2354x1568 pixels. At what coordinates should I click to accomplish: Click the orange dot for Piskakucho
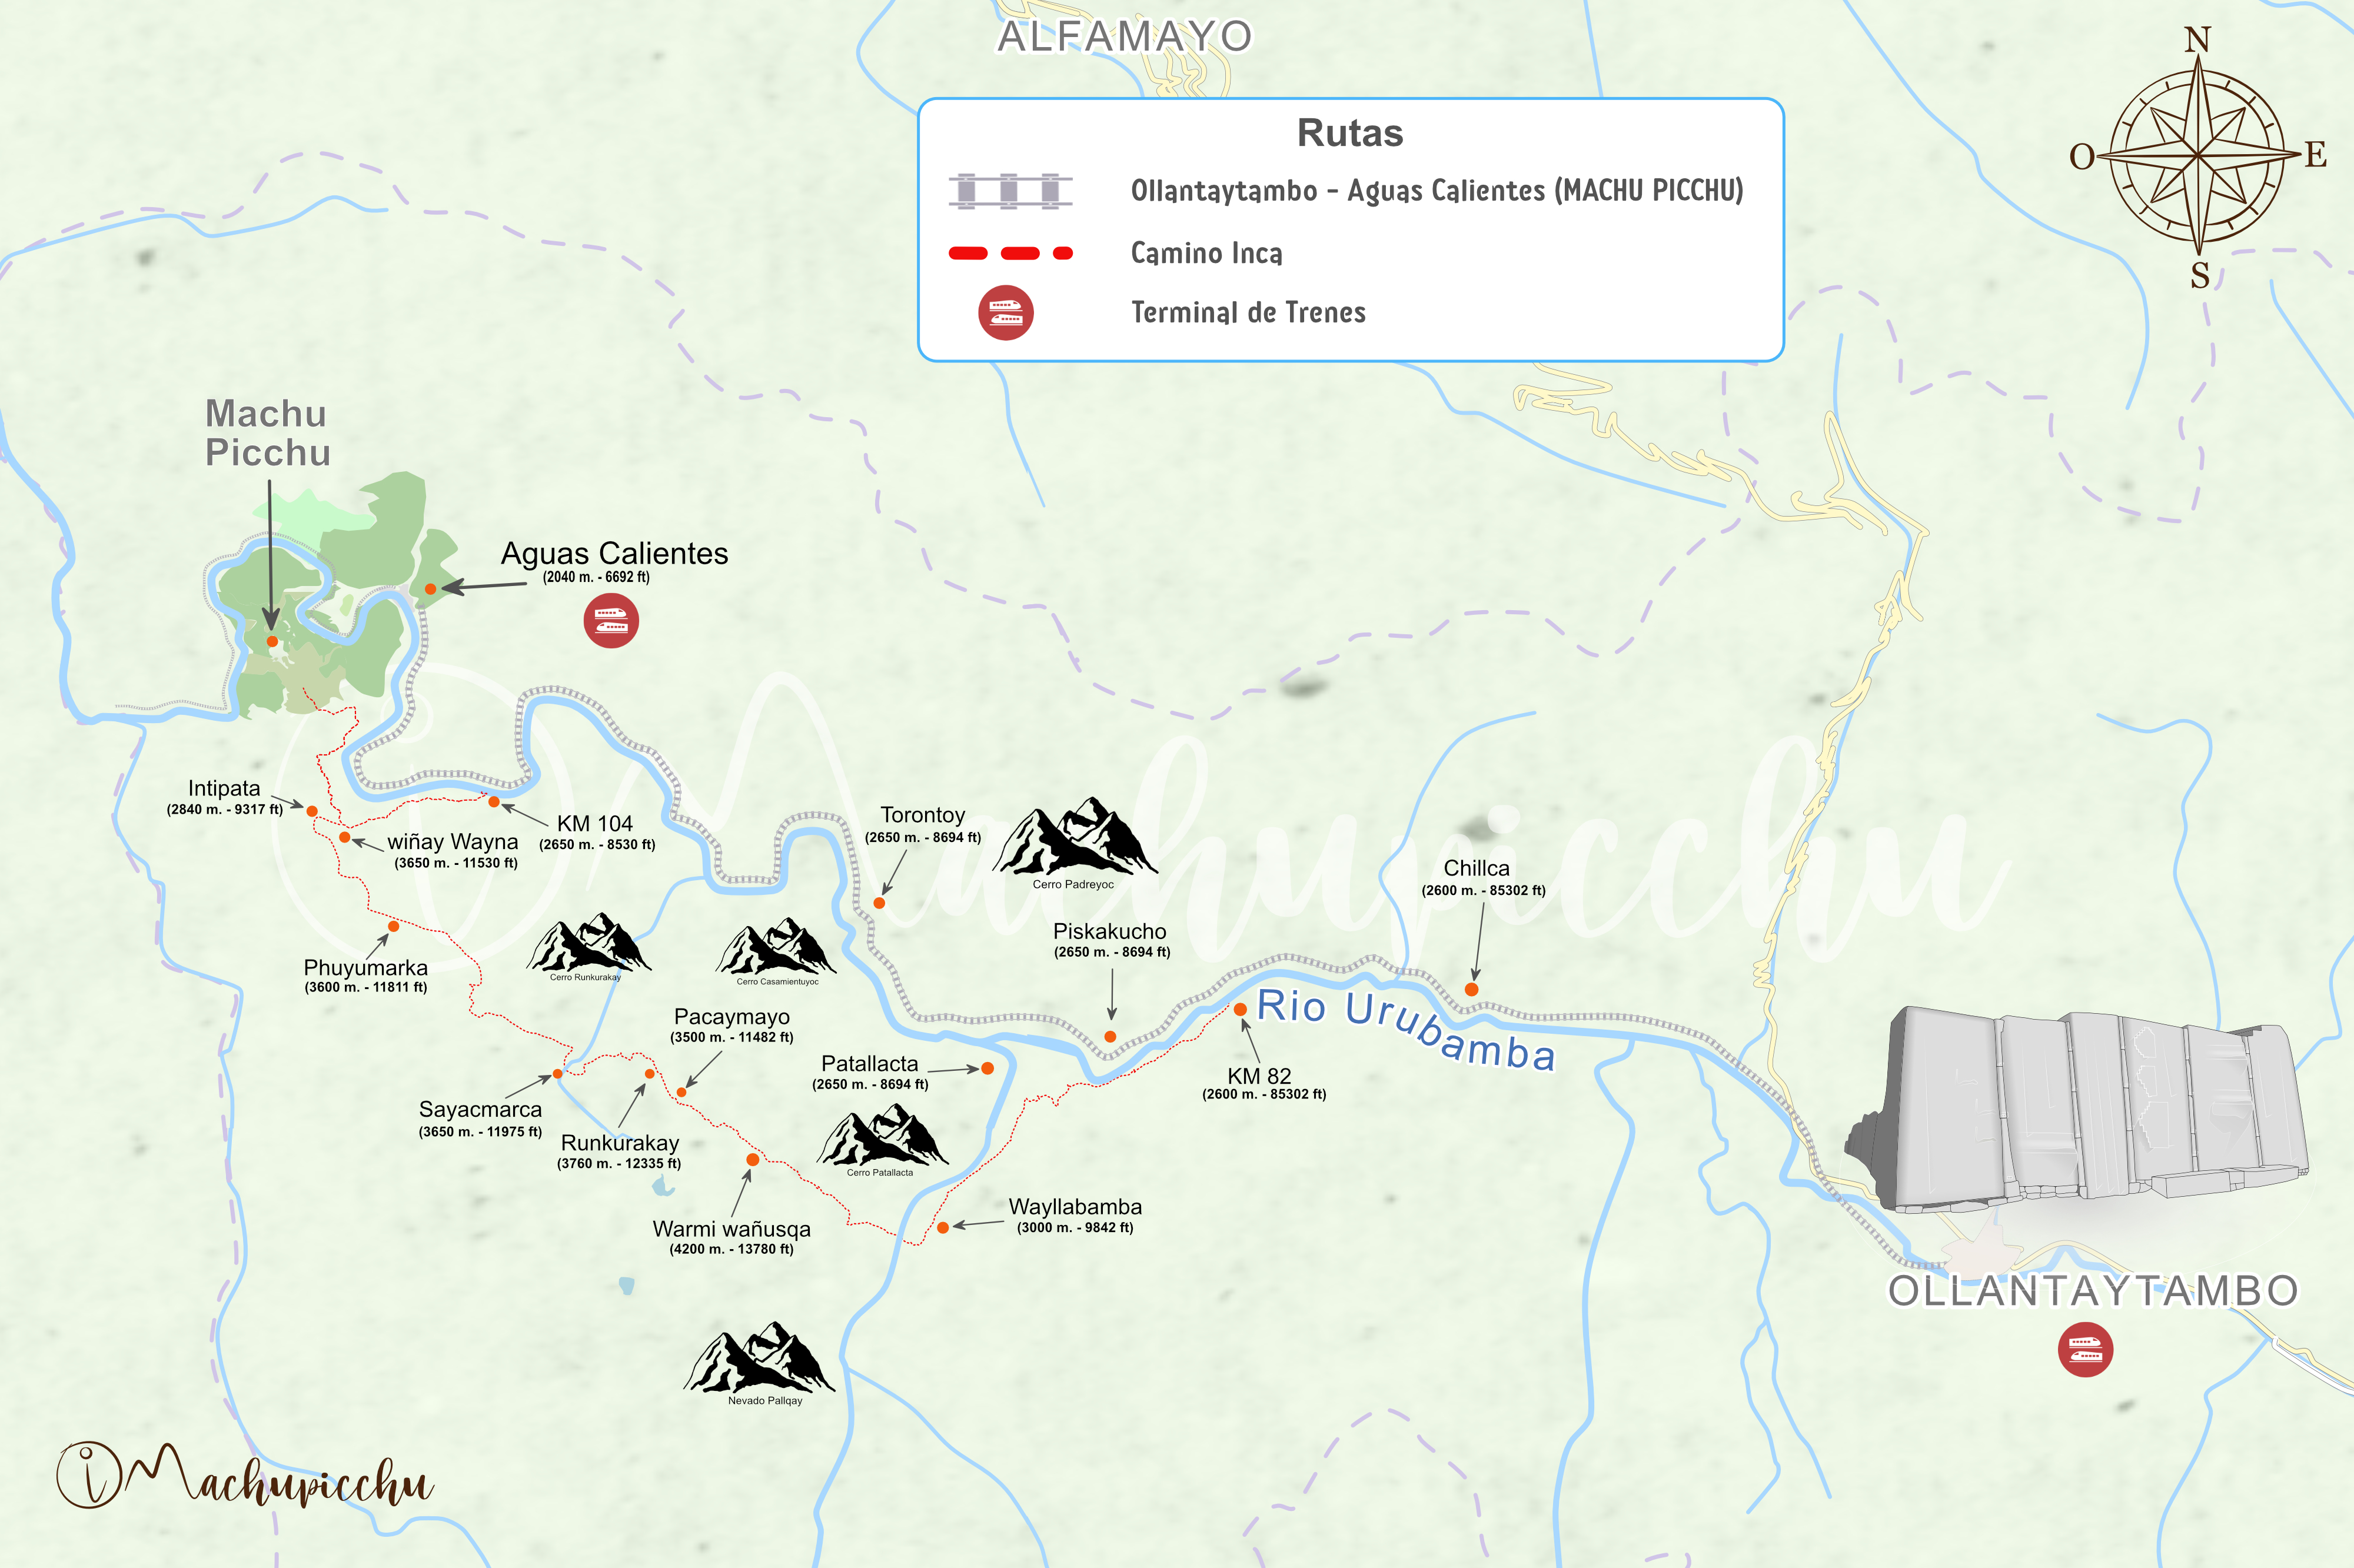point(1110,1037)
